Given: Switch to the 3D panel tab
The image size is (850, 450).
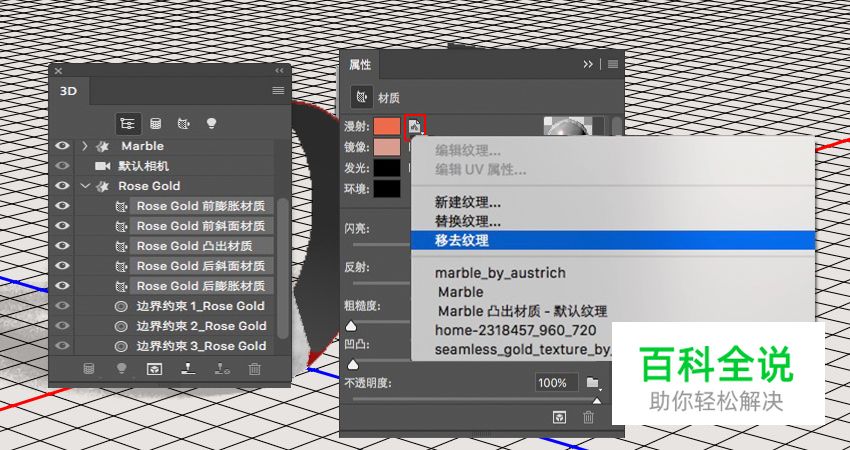Looking at the screenshot, I should tap(69, 91).
